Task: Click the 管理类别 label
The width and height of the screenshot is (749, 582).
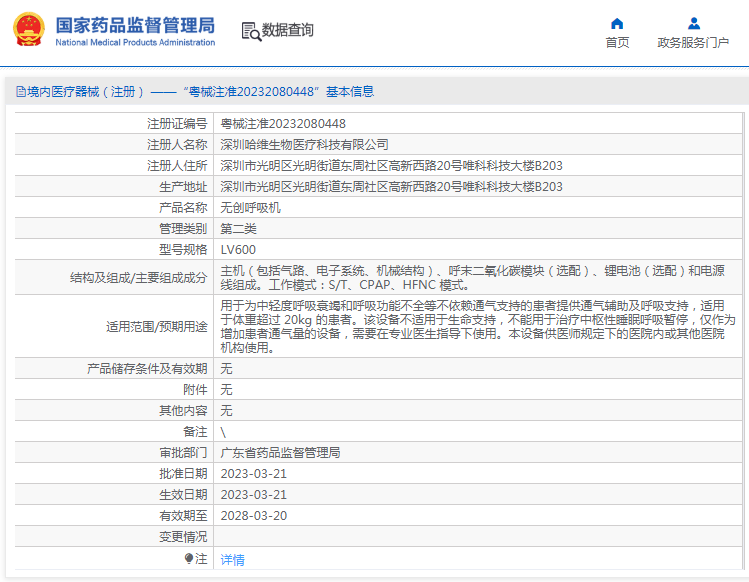Action: pos(183,229)
